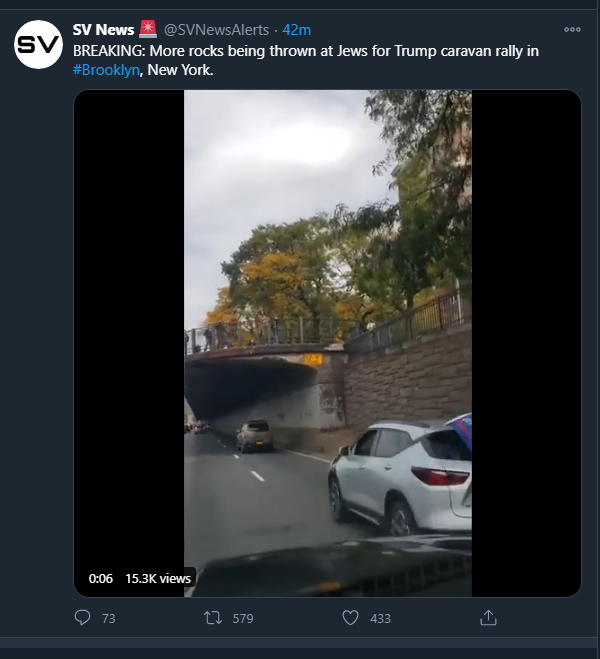Click the red siren emoji beside SV News
The height and width of the screenshot is (659, 600).
[147, 29]
